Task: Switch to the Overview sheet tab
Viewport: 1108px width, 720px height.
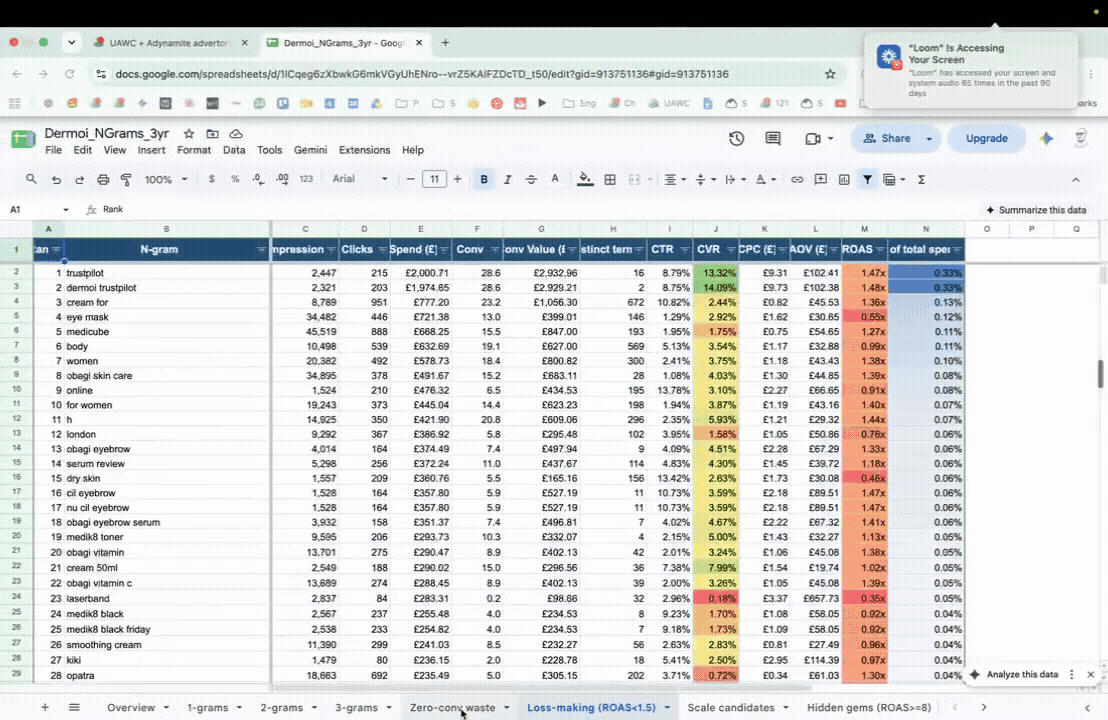Action: (131, 707)
